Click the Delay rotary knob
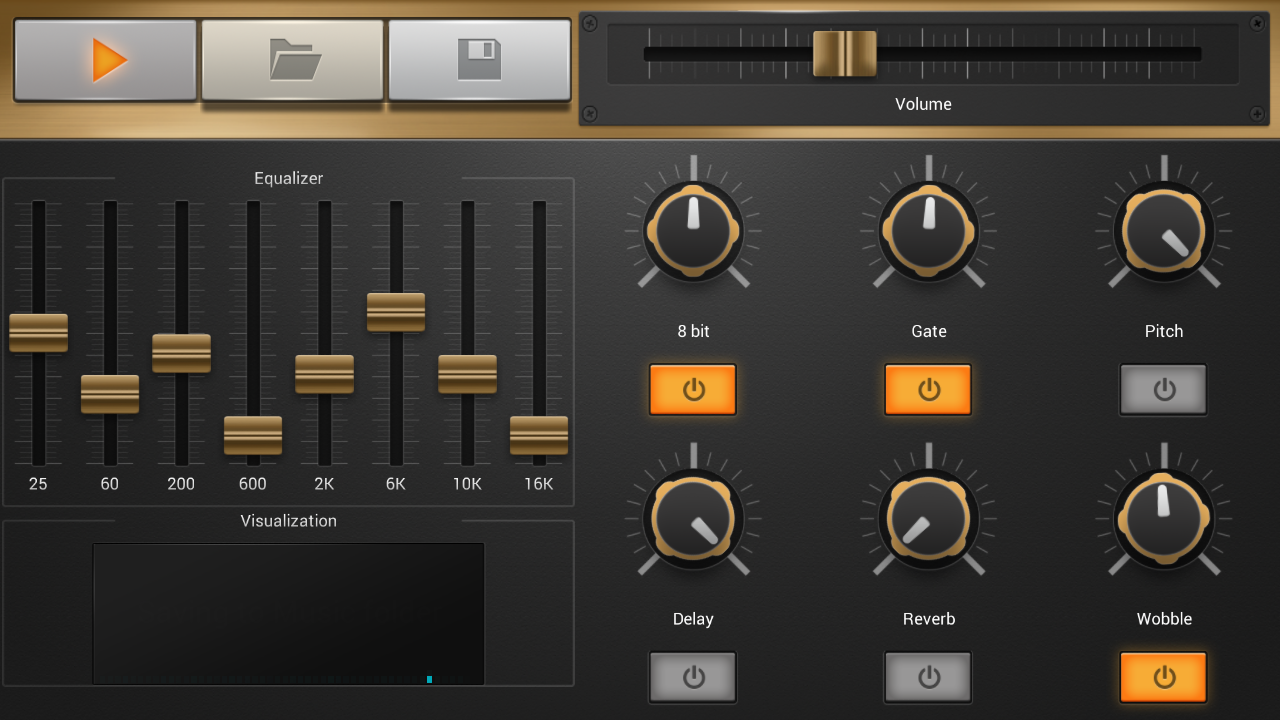Screen dimensions: 1280x720 coord(693,520)
